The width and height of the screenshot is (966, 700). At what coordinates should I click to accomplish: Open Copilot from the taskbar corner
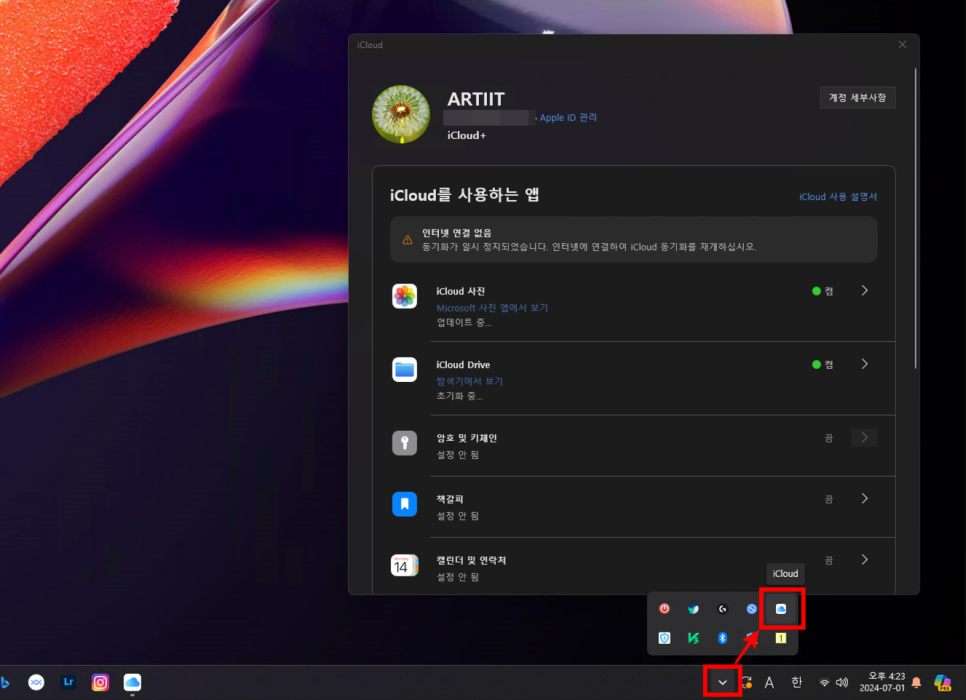point(943,682)
